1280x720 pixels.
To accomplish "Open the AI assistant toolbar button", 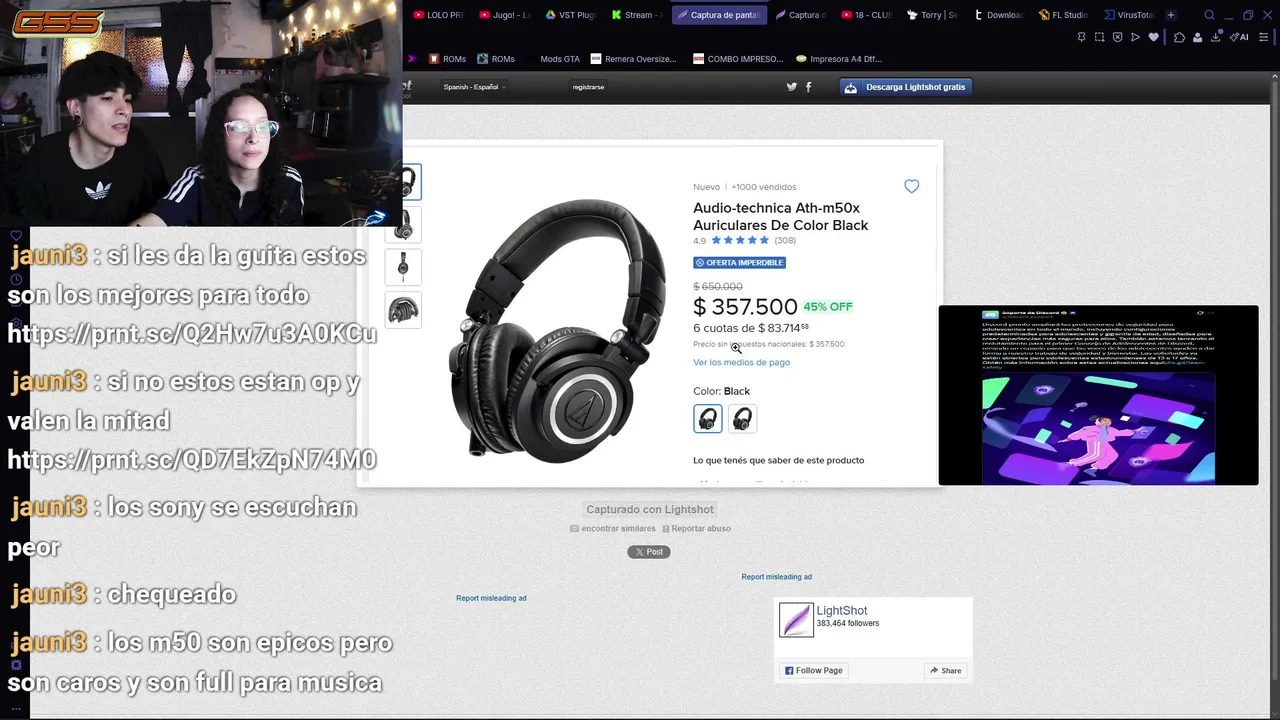I will coord(1239,37).
